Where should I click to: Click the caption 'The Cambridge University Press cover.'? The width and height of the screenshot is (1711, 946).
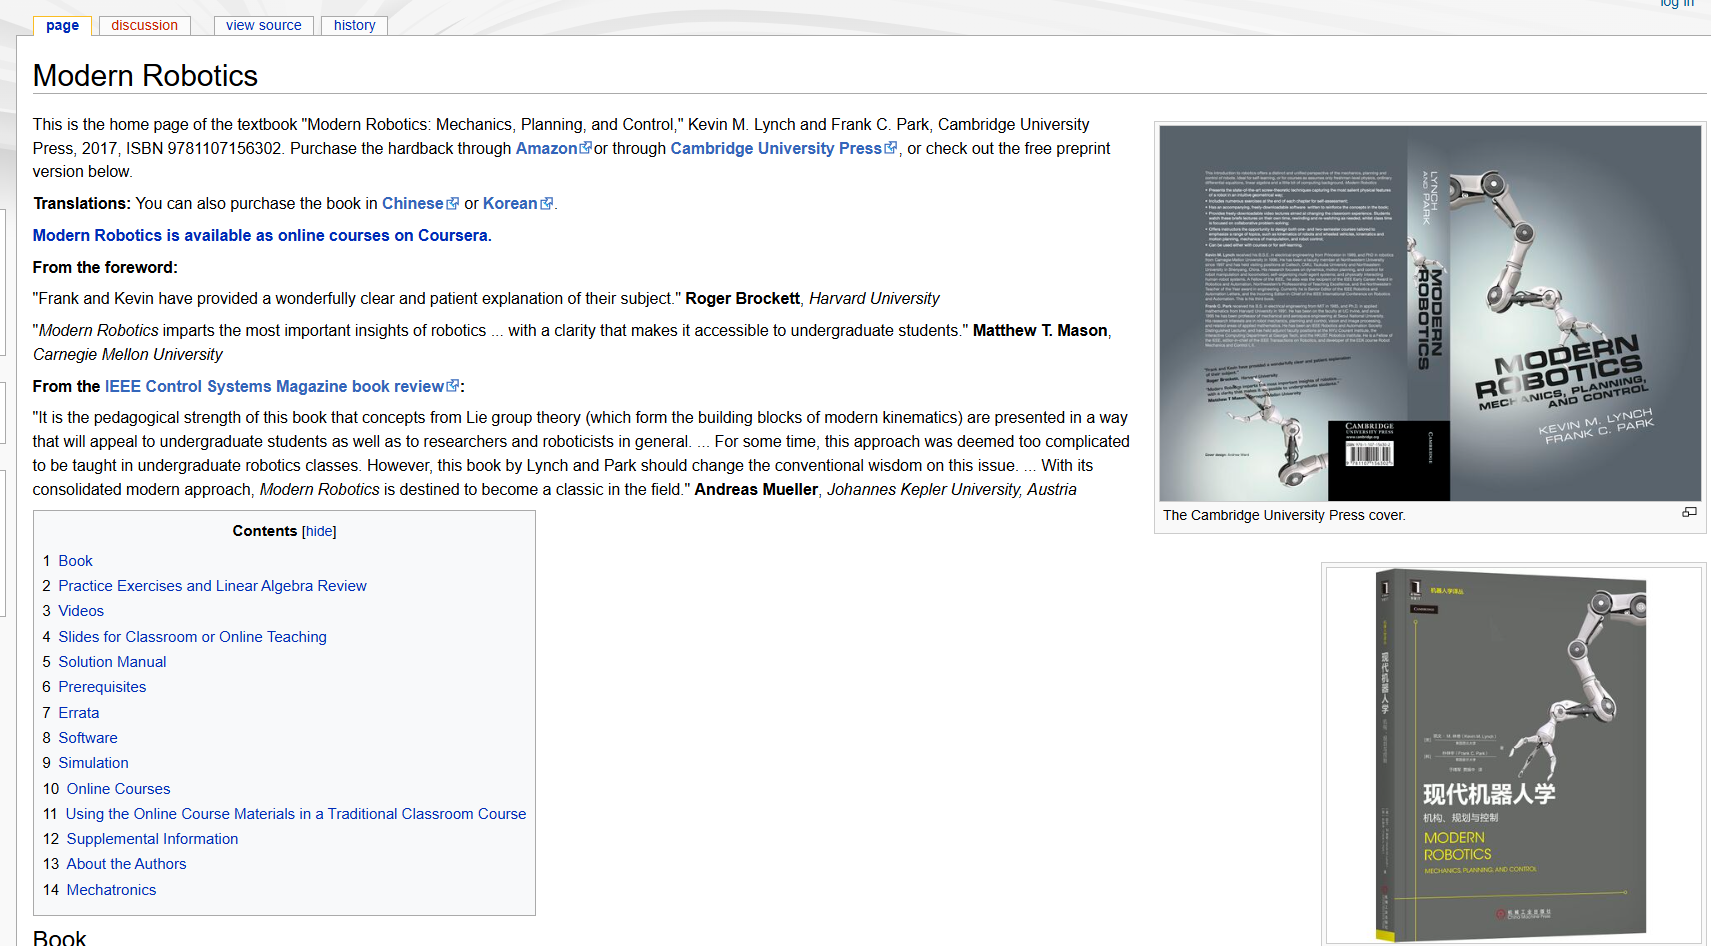click(x=1284, y=515)
